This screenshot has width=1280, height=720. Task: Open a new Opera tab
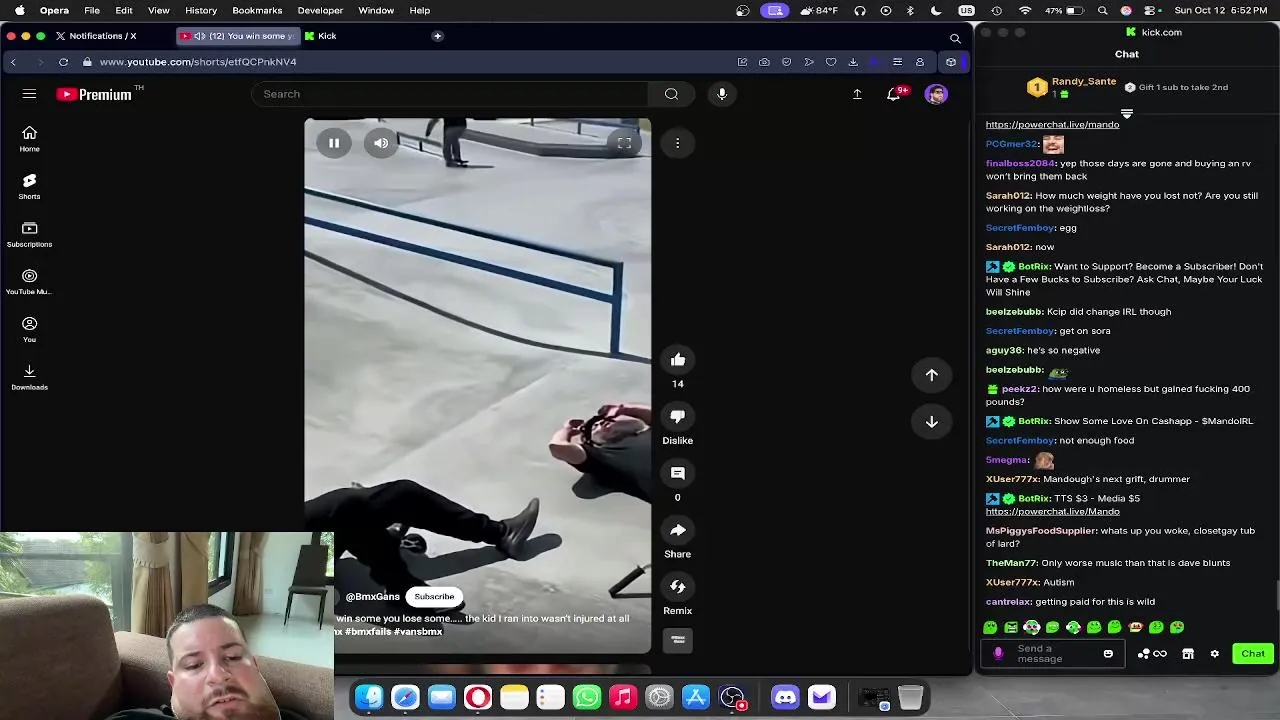[x=437, y=36]
